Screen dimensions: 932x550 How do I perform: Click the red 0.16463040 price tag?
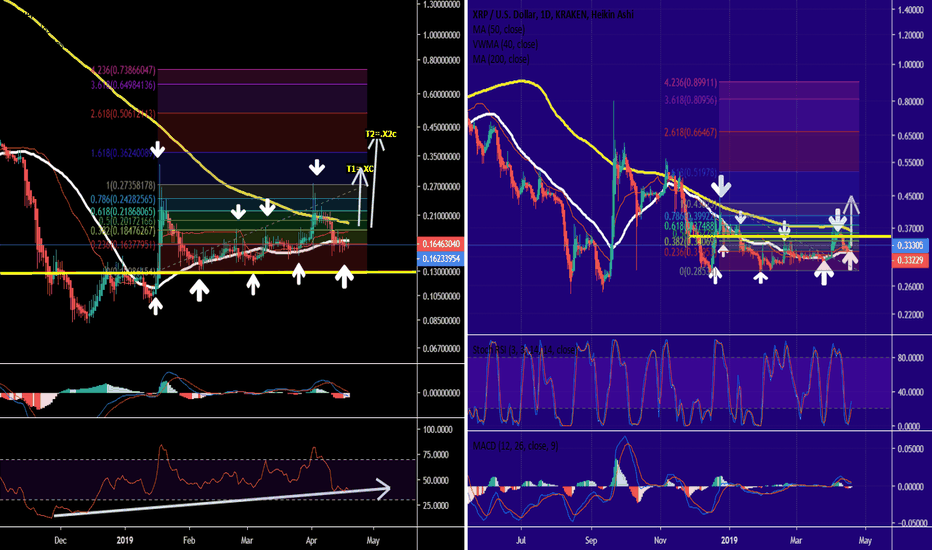coord(440,244)
